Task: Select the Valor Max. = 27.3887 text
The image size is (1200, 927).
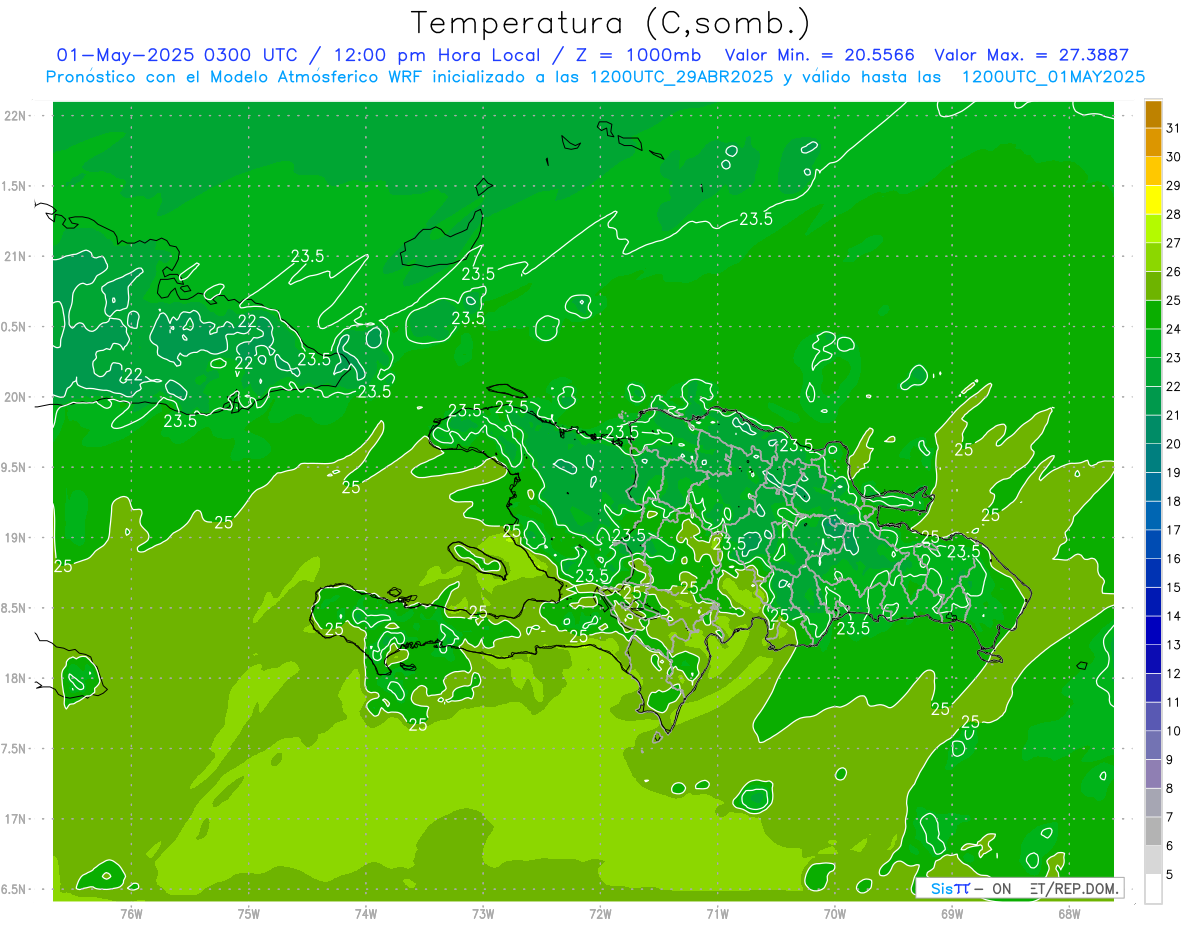Action: [x=1031, y=55]
